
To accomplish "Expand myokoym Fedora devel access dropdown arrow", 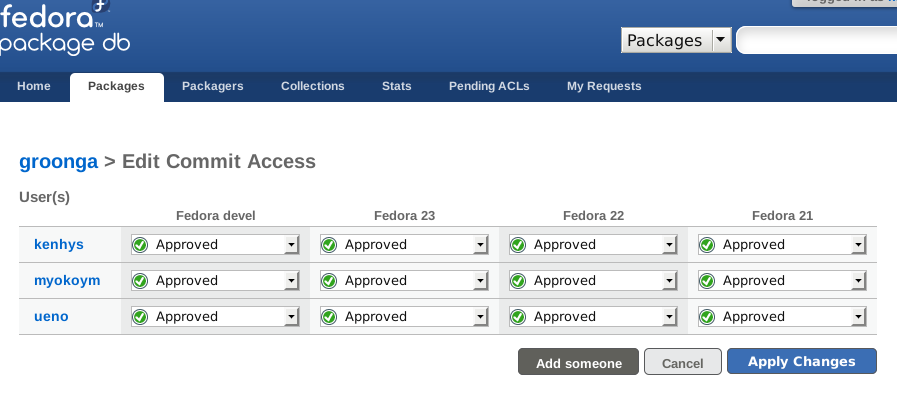I will [292, 281].
